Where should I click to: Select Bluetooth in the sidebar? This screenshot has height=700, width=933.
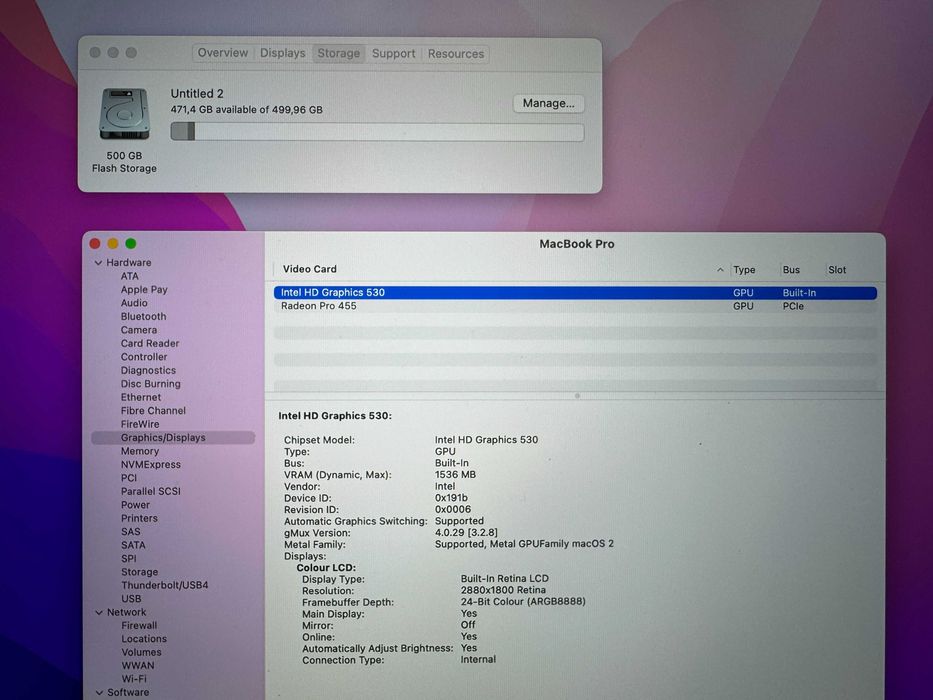[143, 317]
